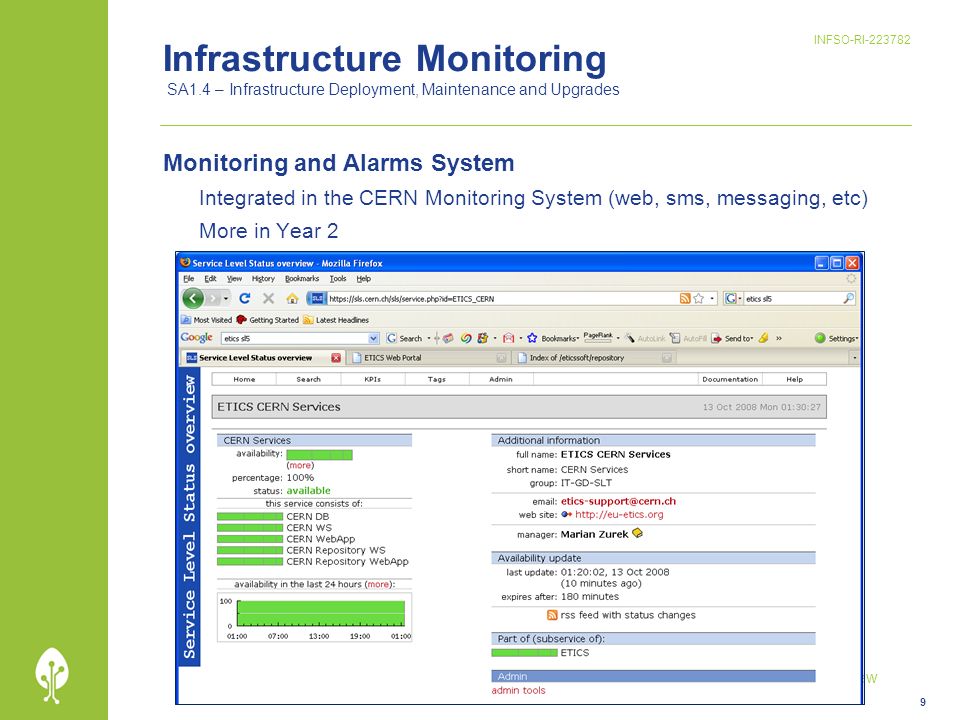This screenshot has height=720, width=960.
Task: Open Google toolbar Bookmarks star menu
Action: (552, 338)
